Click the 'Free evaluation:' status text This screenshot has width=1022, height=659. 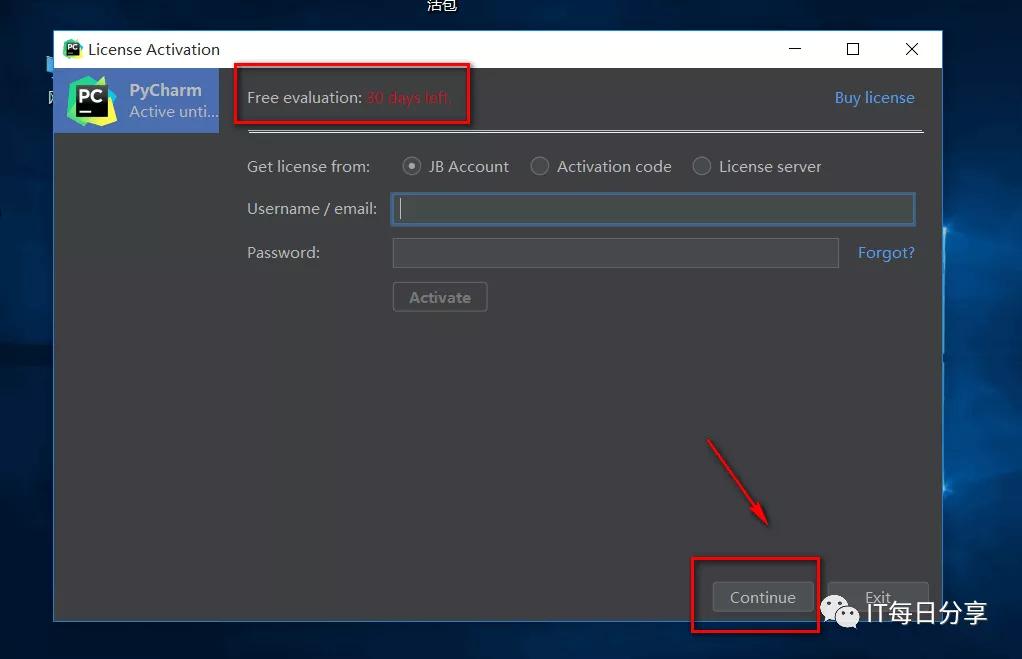304,98
